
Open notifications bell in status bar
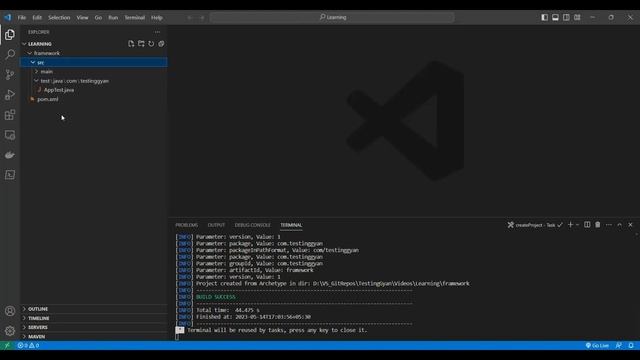point(631,345)
